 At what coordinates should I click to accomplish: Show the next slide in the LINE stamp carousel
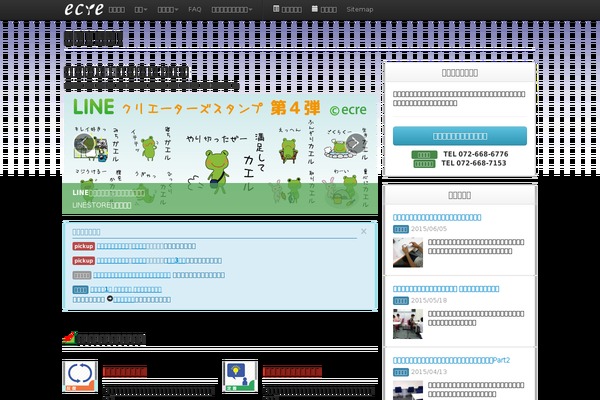point(355,144)
